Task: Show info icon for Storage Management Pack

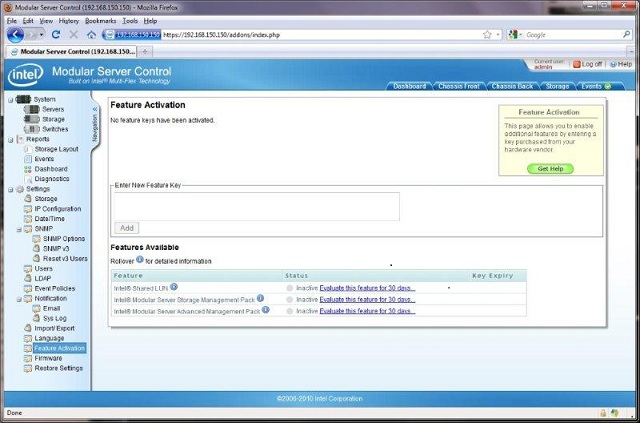Action: pos(260,298)
